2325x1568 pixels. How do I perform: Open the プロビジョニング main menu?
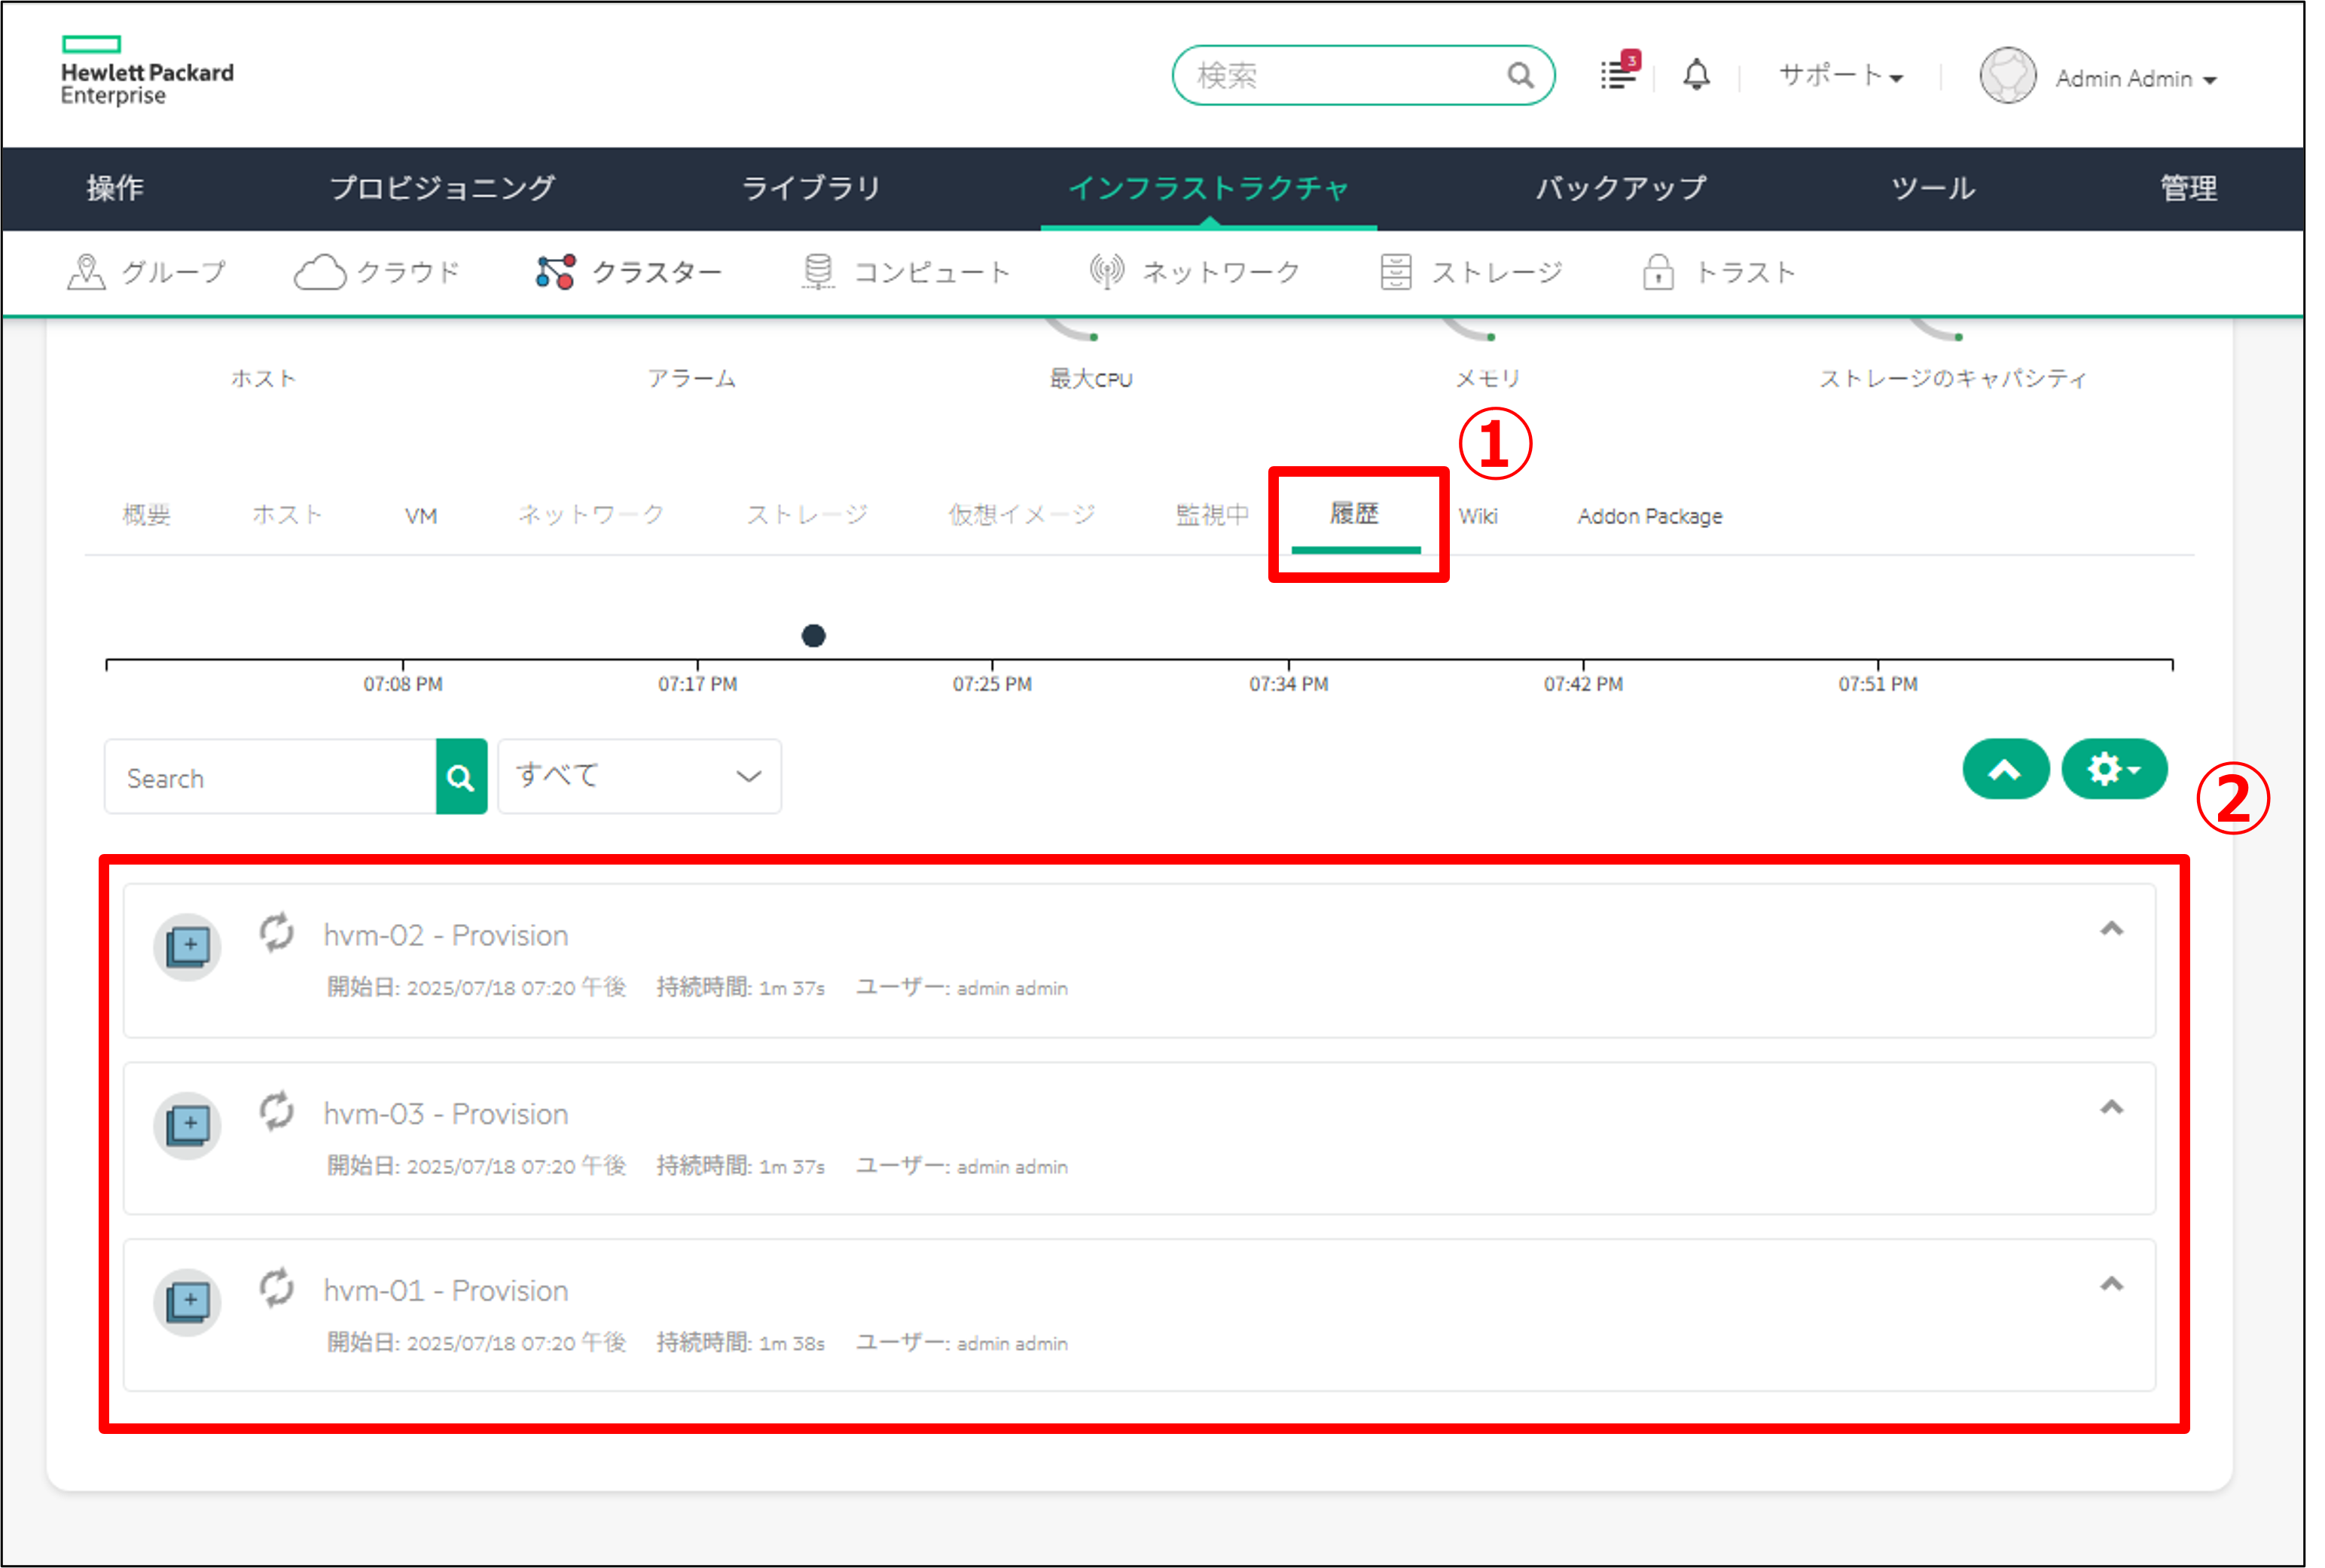click(x=442, y=188)
